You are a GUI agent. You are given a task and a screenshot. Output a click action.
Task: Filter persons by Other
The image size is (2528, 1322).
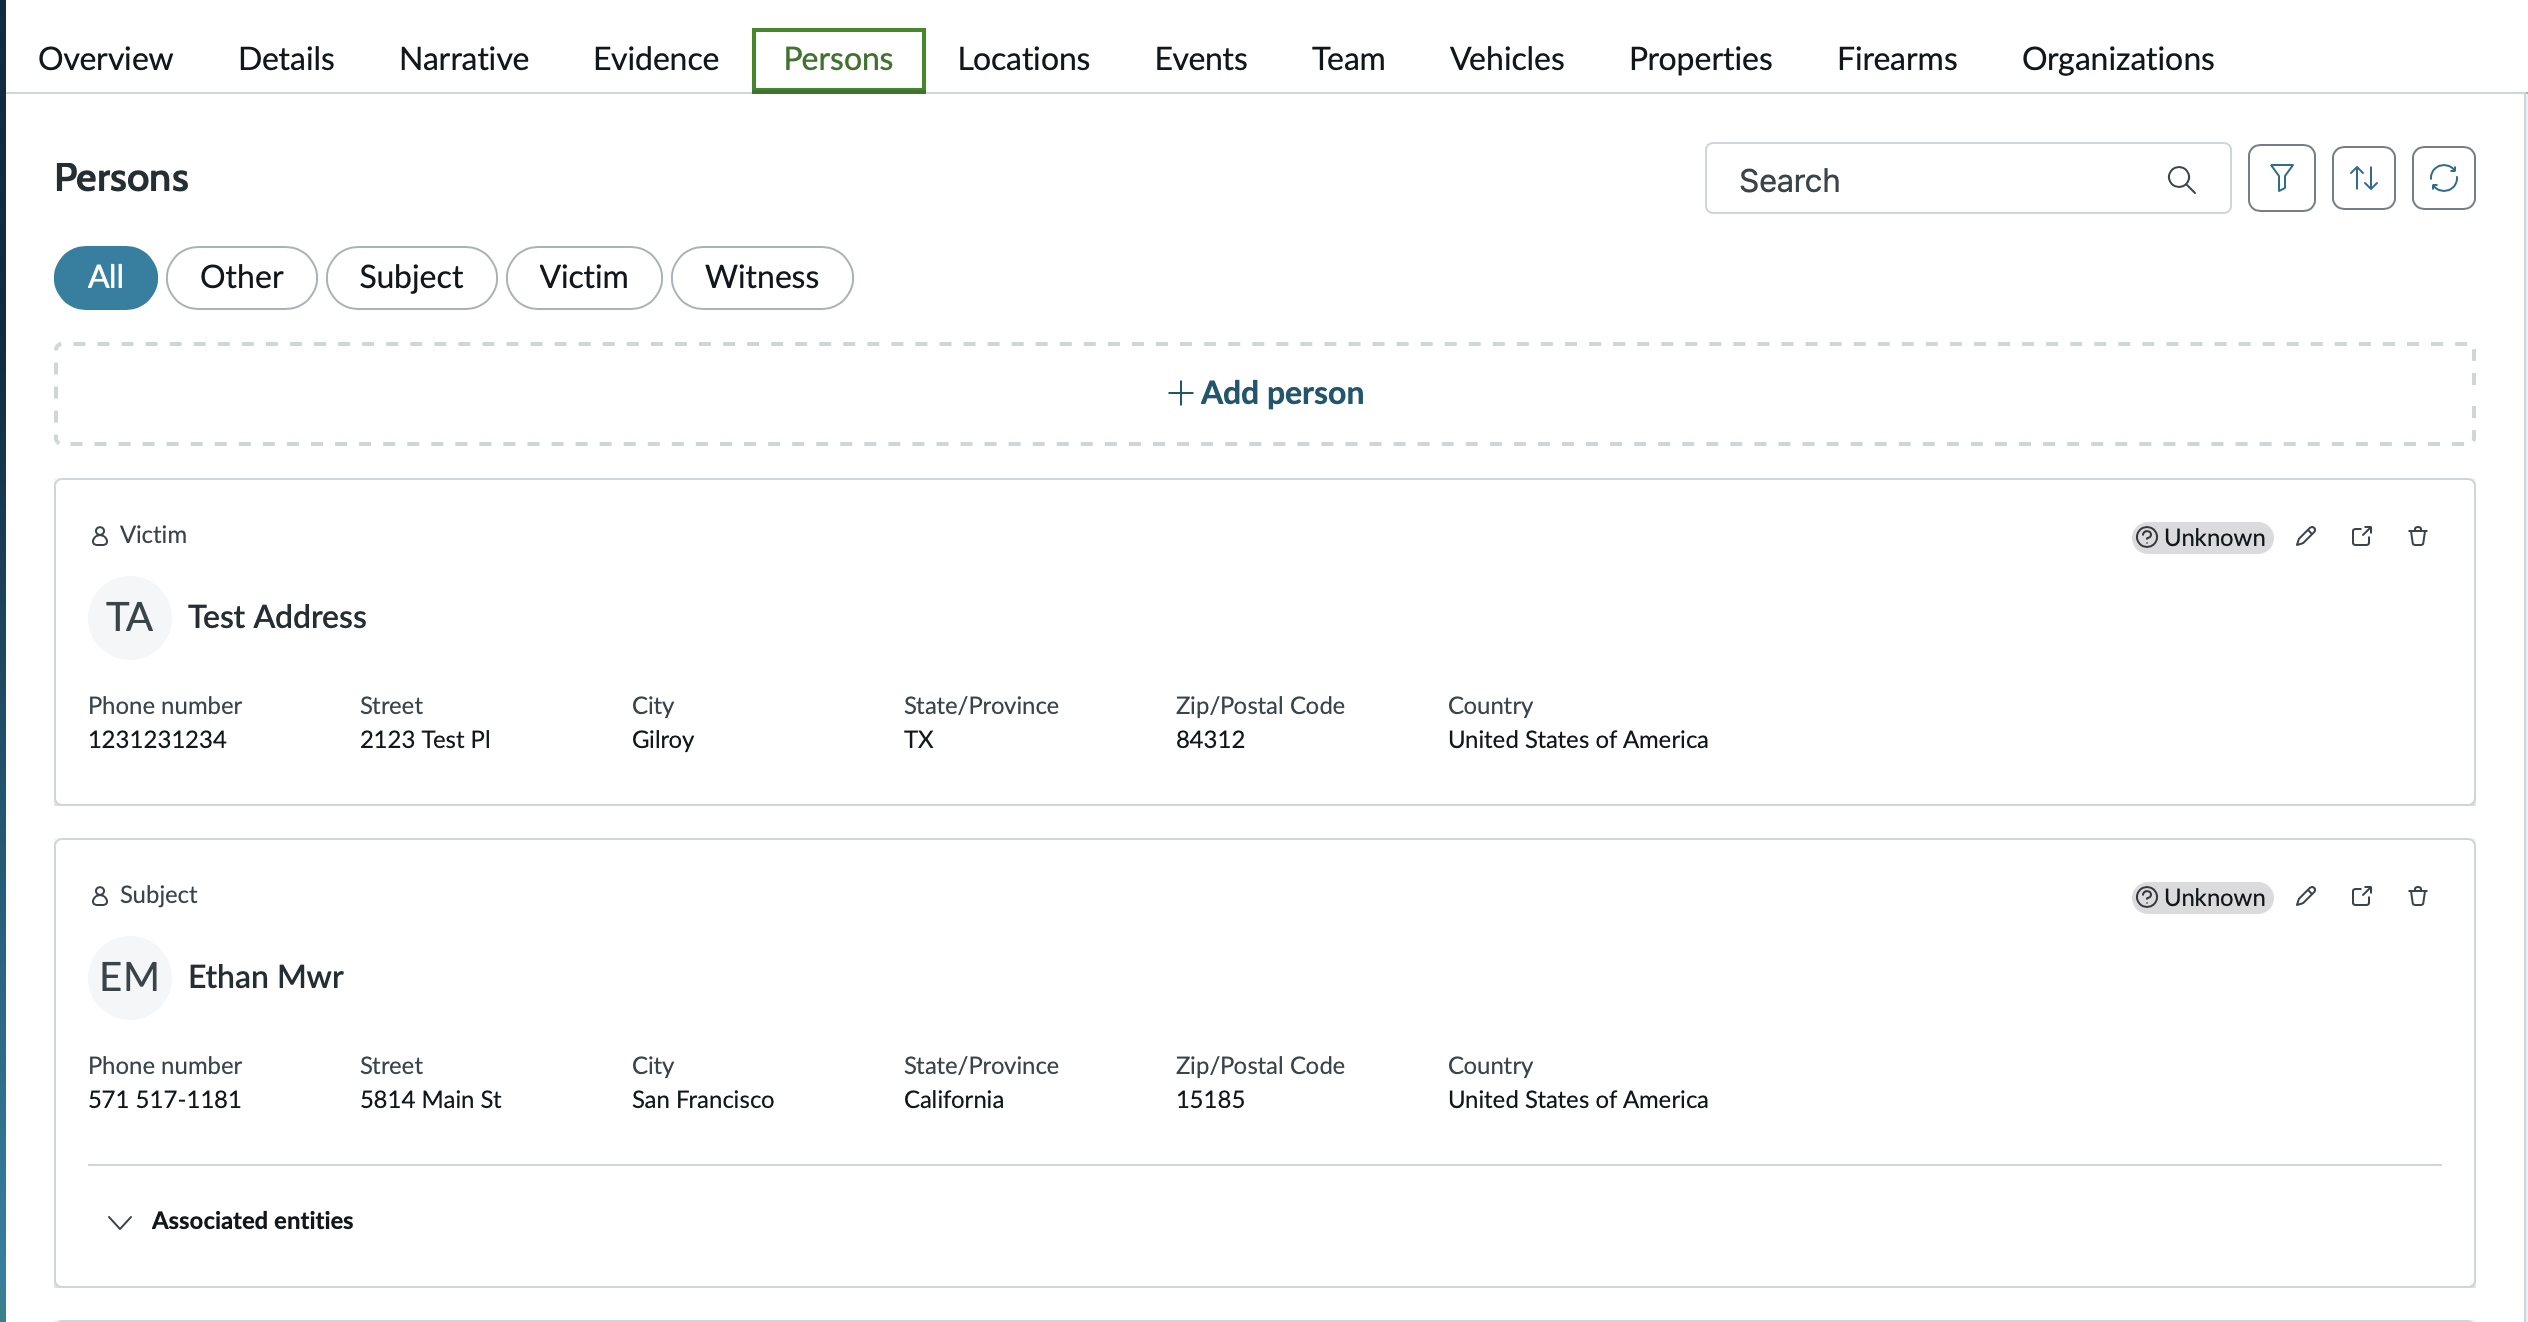pos(241,277)
